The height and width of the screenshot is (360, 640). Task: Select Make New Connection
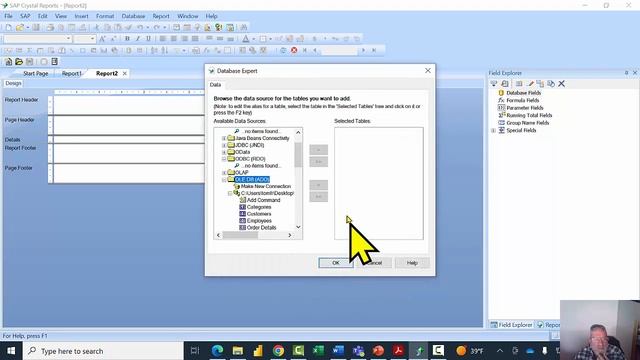click(x=266, y=187)
